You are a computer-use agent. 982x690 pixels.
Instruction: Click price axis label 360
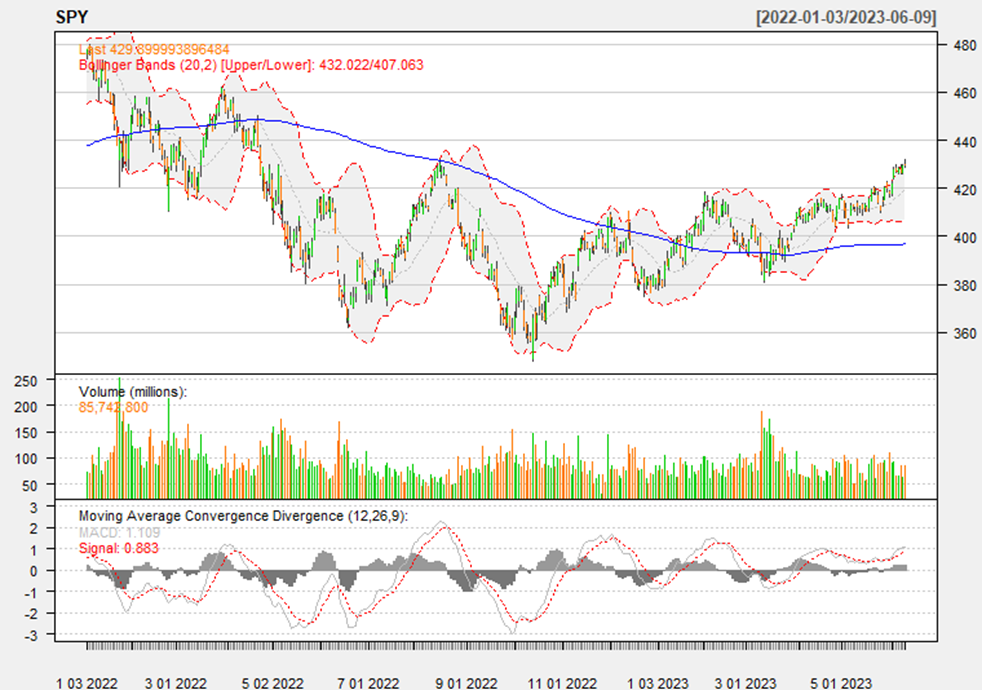pos(964,333)
